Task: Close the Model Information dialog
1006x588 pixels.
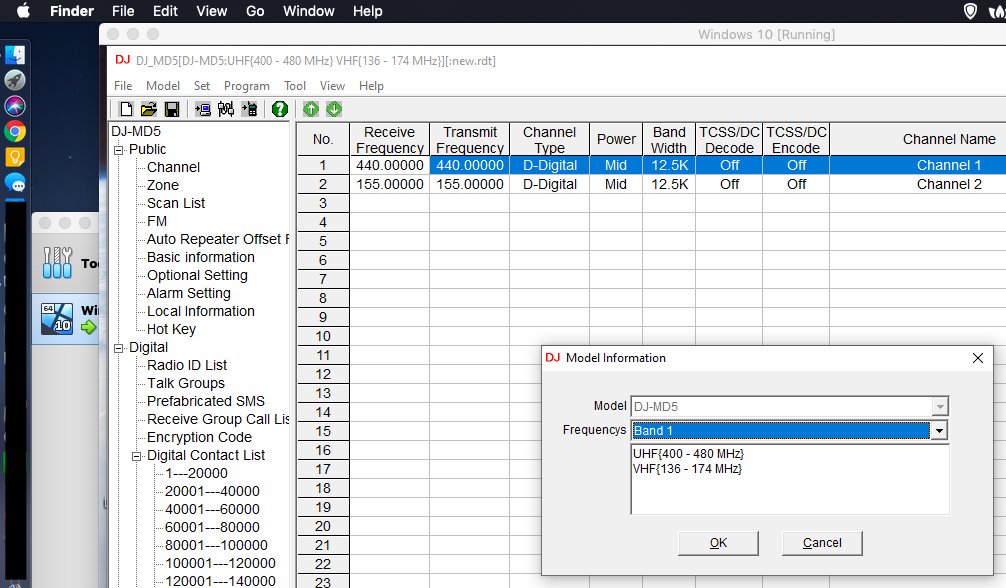Action: click(x=977, y=358)
